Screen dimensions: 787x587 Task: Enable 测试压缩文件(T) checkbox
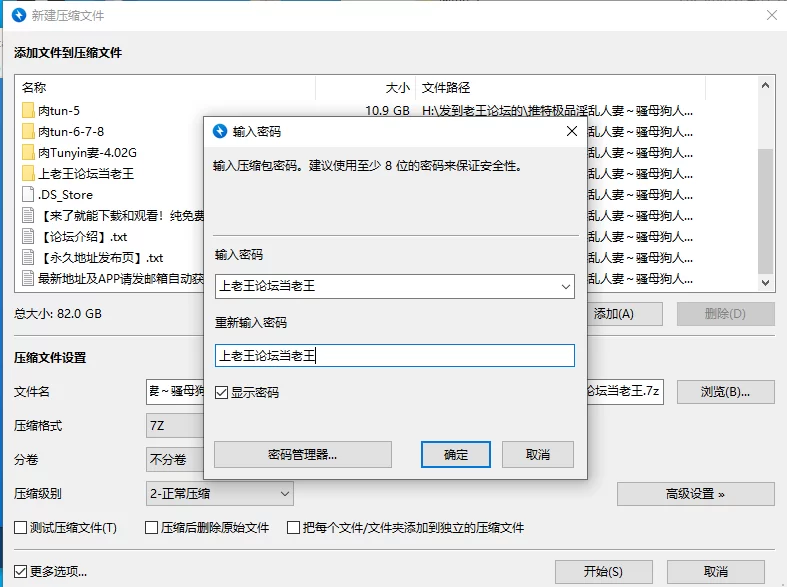(x=21, y=528)
